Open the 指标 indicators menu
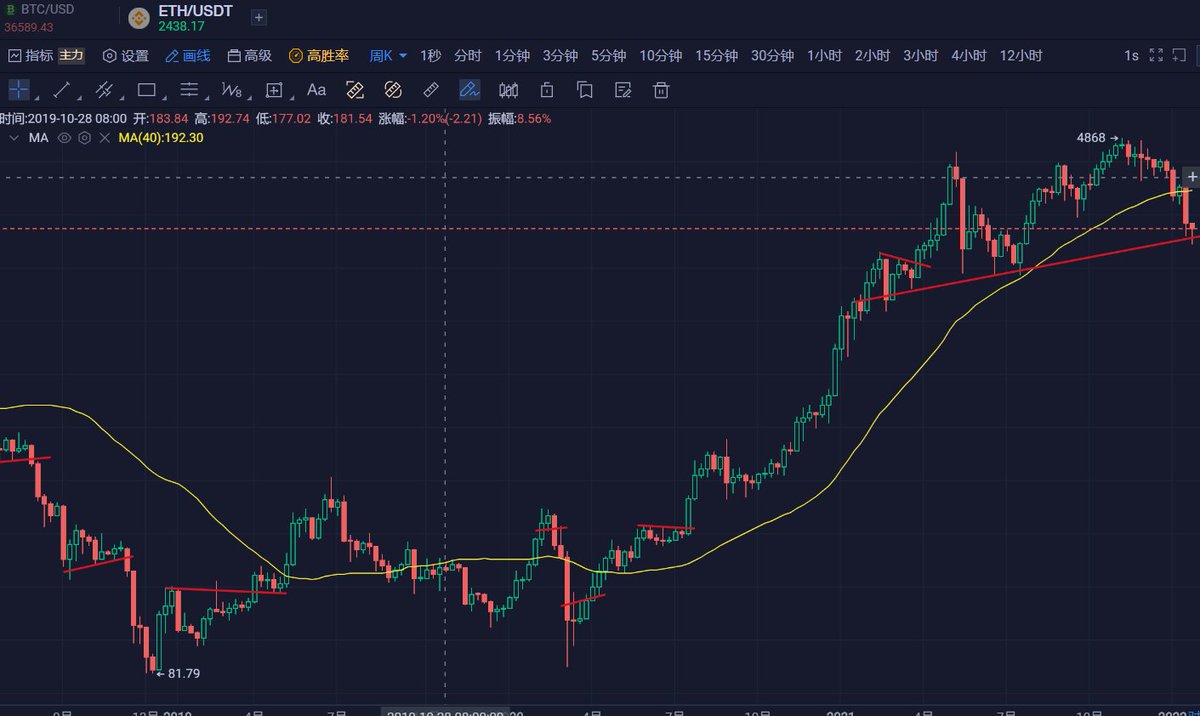 click(30, 56)
